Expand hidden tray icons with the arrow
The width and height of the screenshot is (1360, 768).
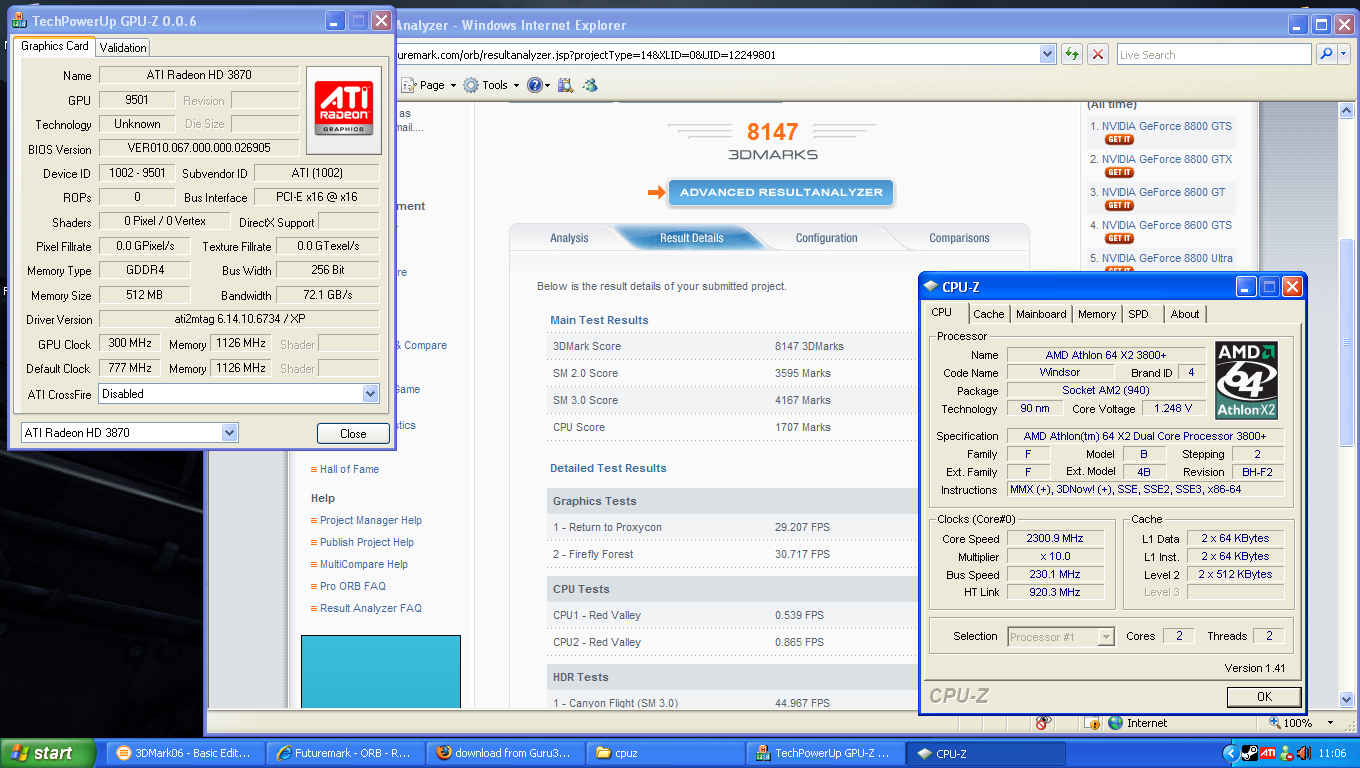(1230, 753)
